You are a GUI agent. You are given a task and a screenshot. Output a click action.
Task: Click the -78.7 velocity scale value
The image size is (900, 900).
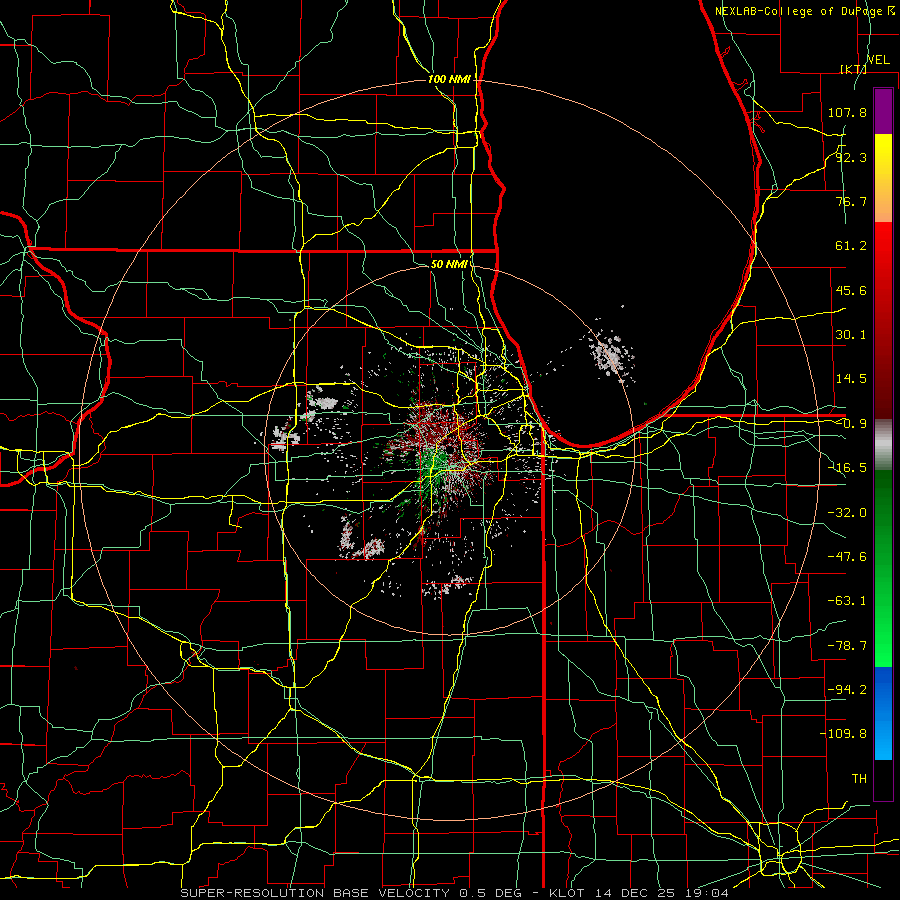(x=847, y=646)
